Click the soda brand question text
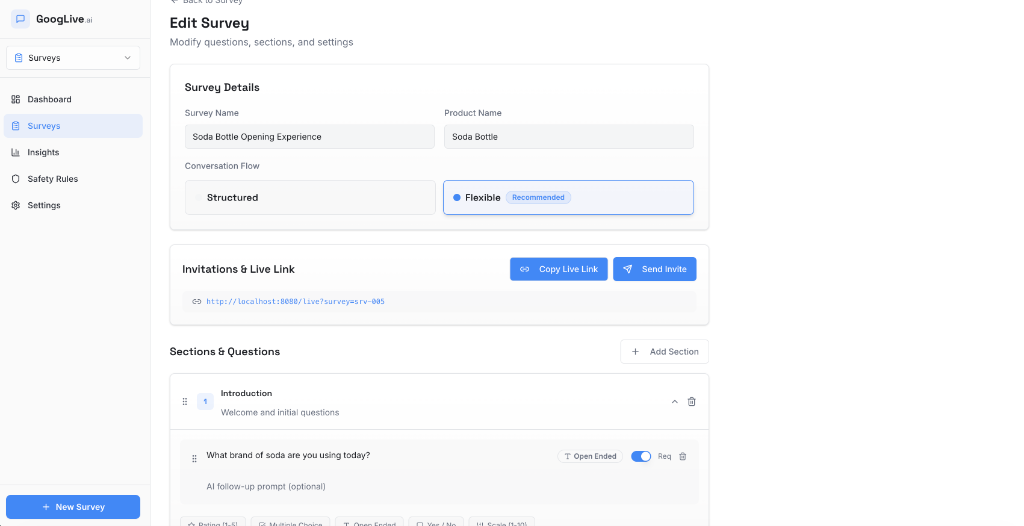 [x=288, y=455]
